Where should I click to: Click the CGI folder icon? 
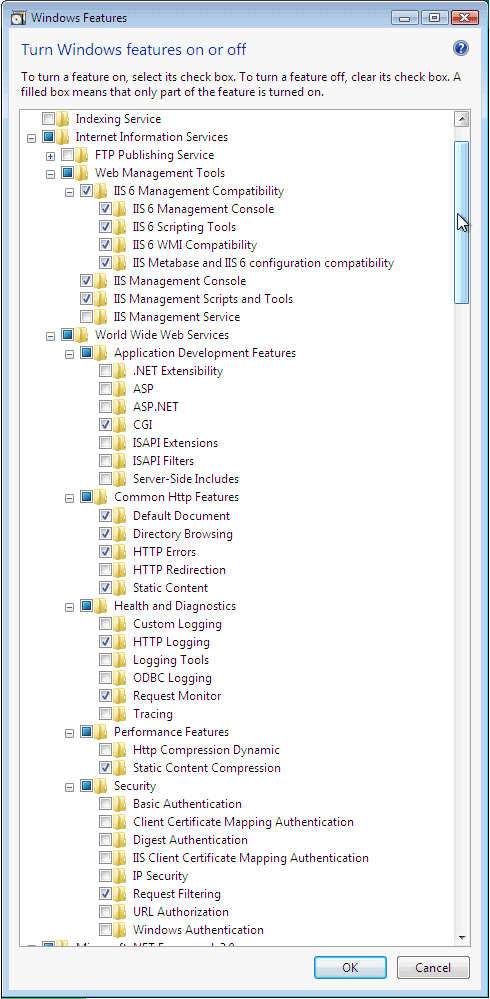(120, 424)
